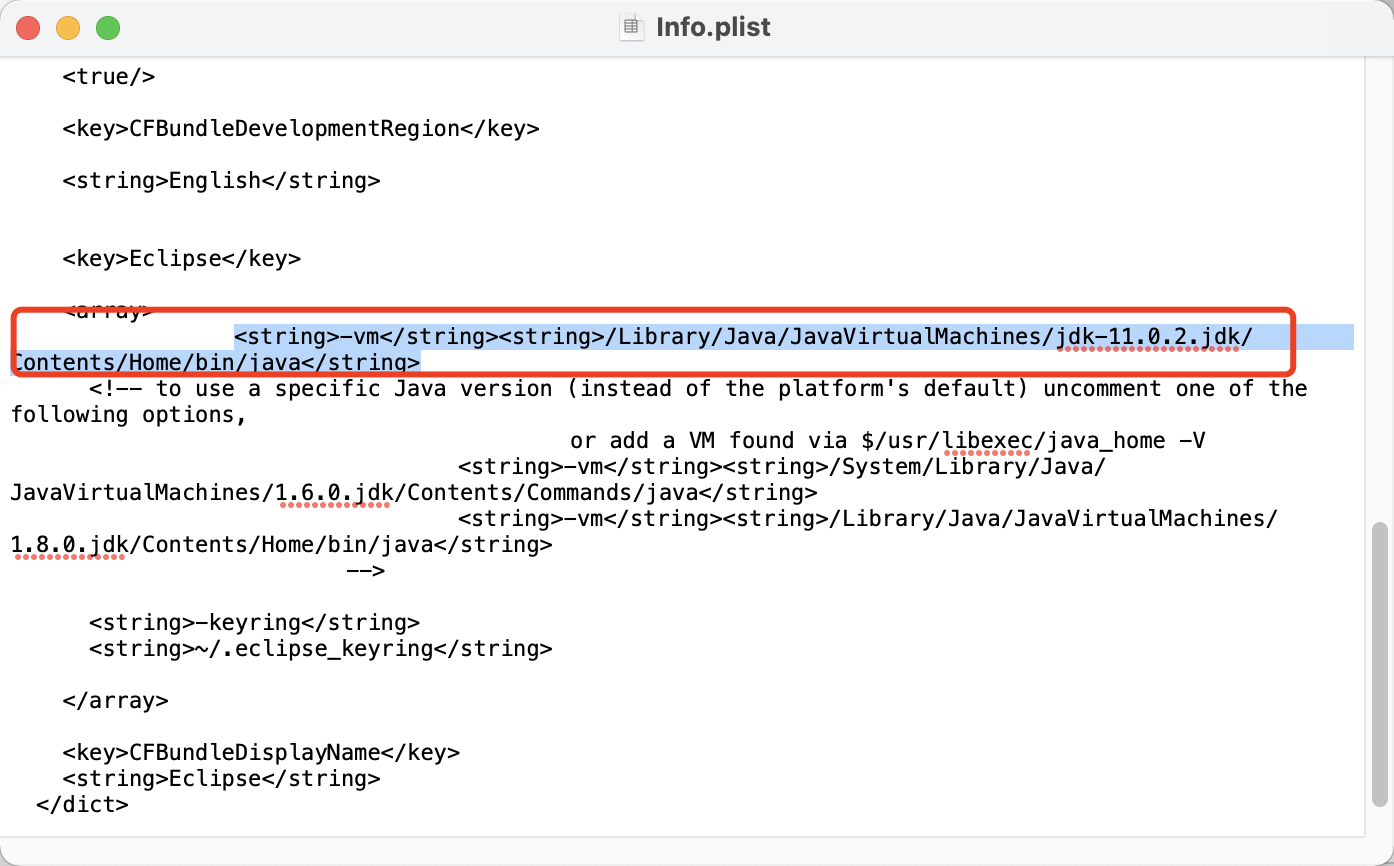1394x866 pixels.
Task: Click the Info.plist document icon in title bar
Action: click(631, 27)
